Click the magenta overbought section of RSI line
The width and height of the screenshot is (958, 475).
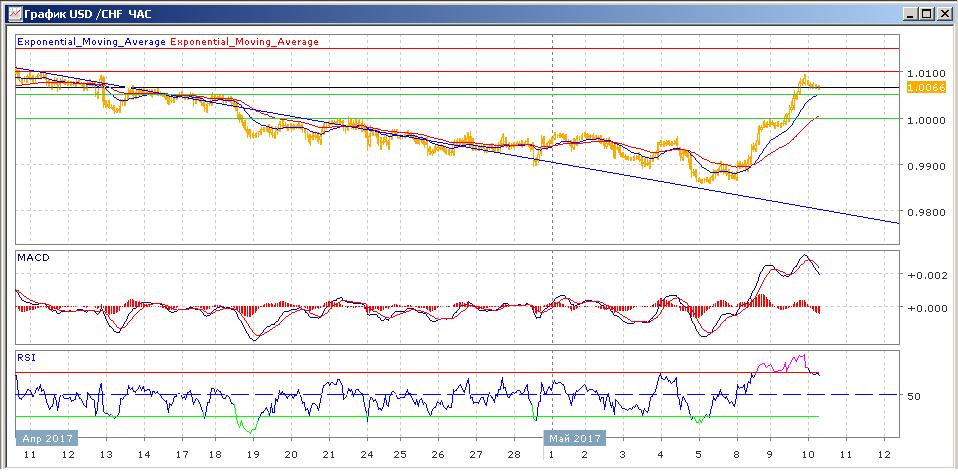[x=780, y=364]
